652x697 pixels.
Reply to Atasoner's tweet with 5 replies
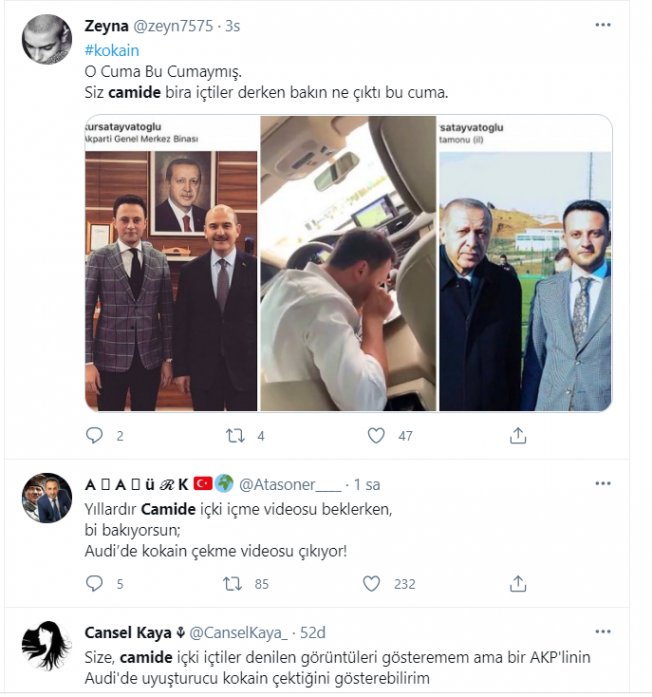click(x=94, y=583)
